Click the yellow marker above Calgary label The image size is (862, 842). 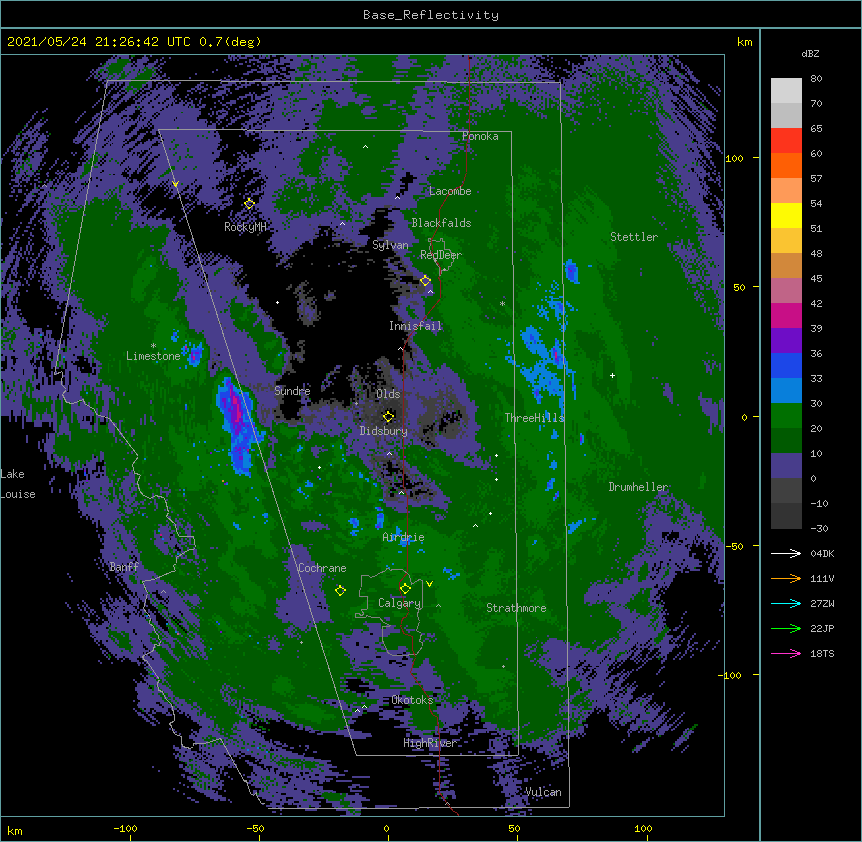[x=405, y=588]
